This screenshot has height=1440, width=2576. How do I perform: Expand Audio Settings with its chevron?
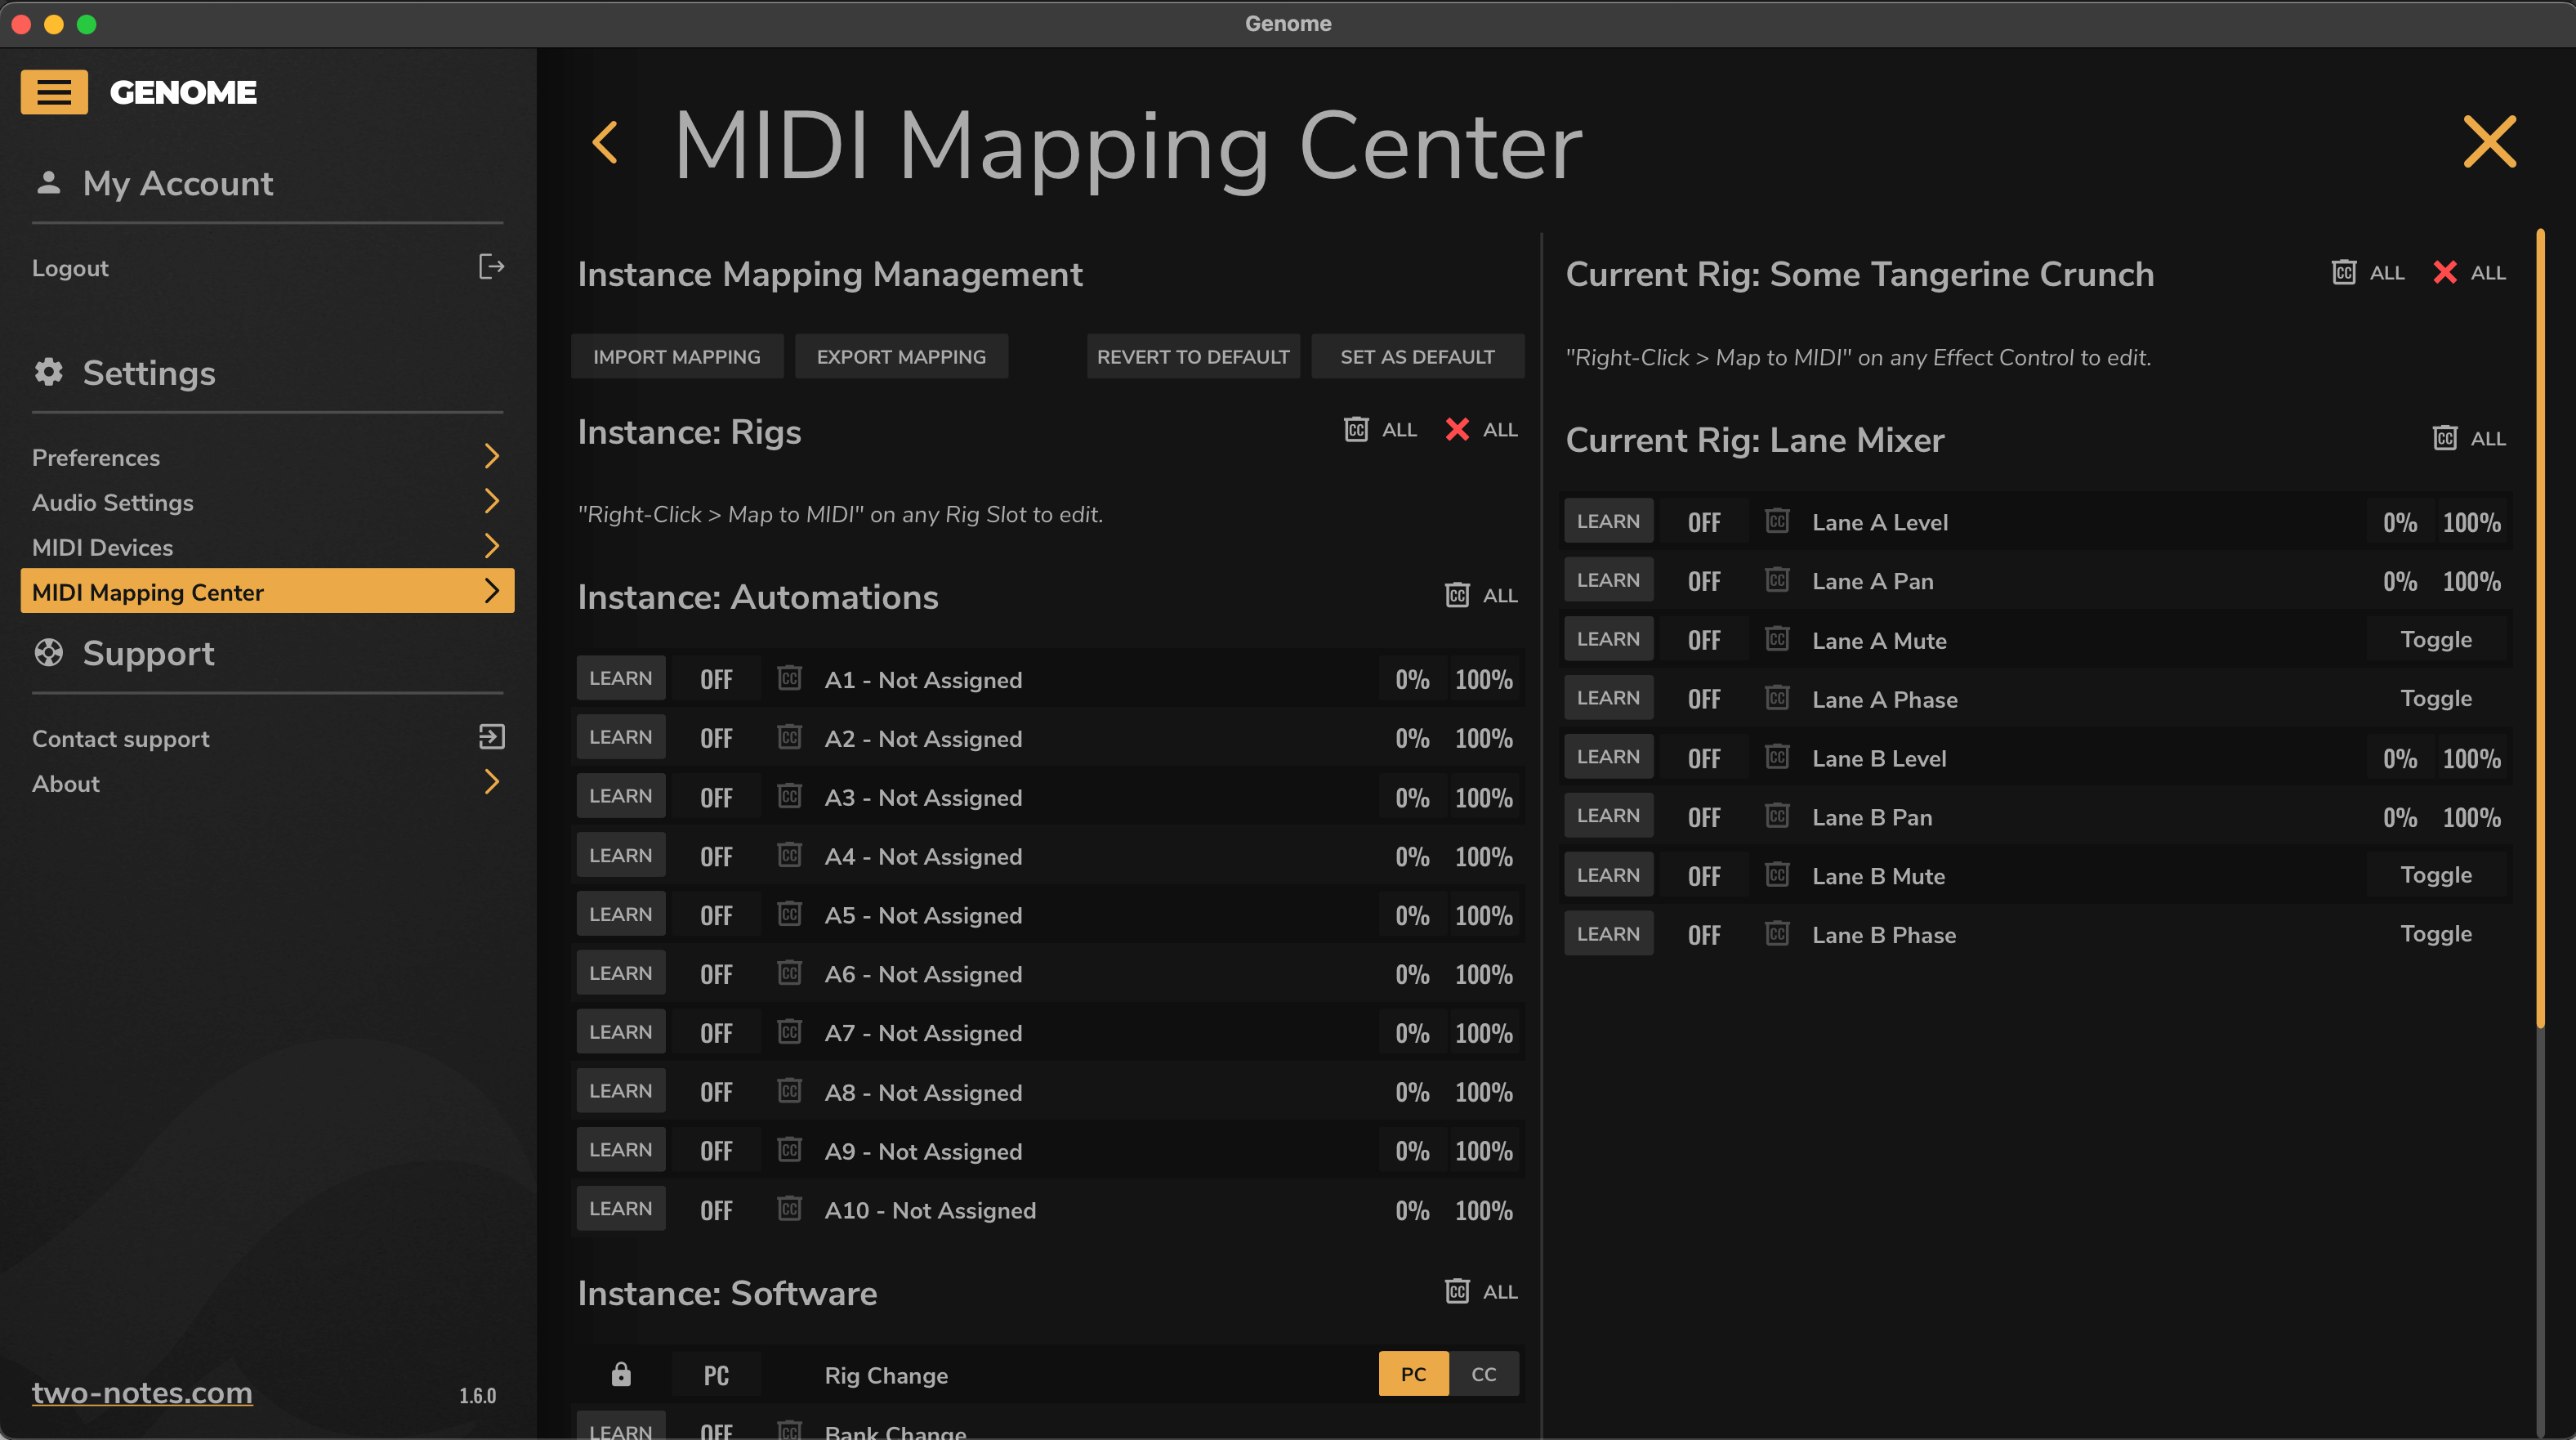click(x=491, y=501)
